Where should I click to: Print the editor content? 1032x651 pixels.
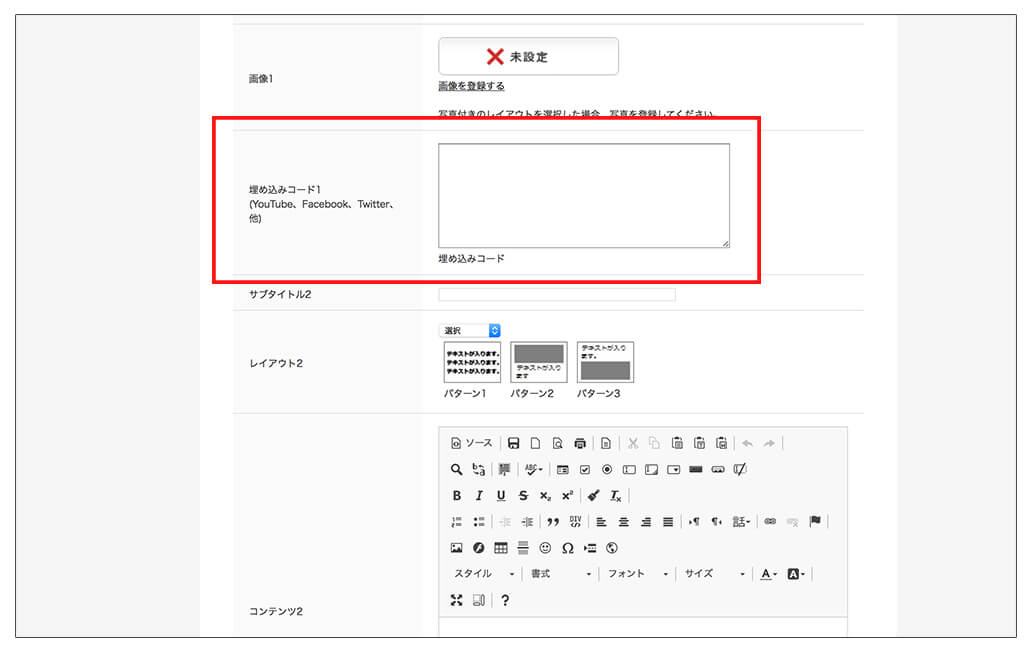pyautogui.click(x=580, y=443)
